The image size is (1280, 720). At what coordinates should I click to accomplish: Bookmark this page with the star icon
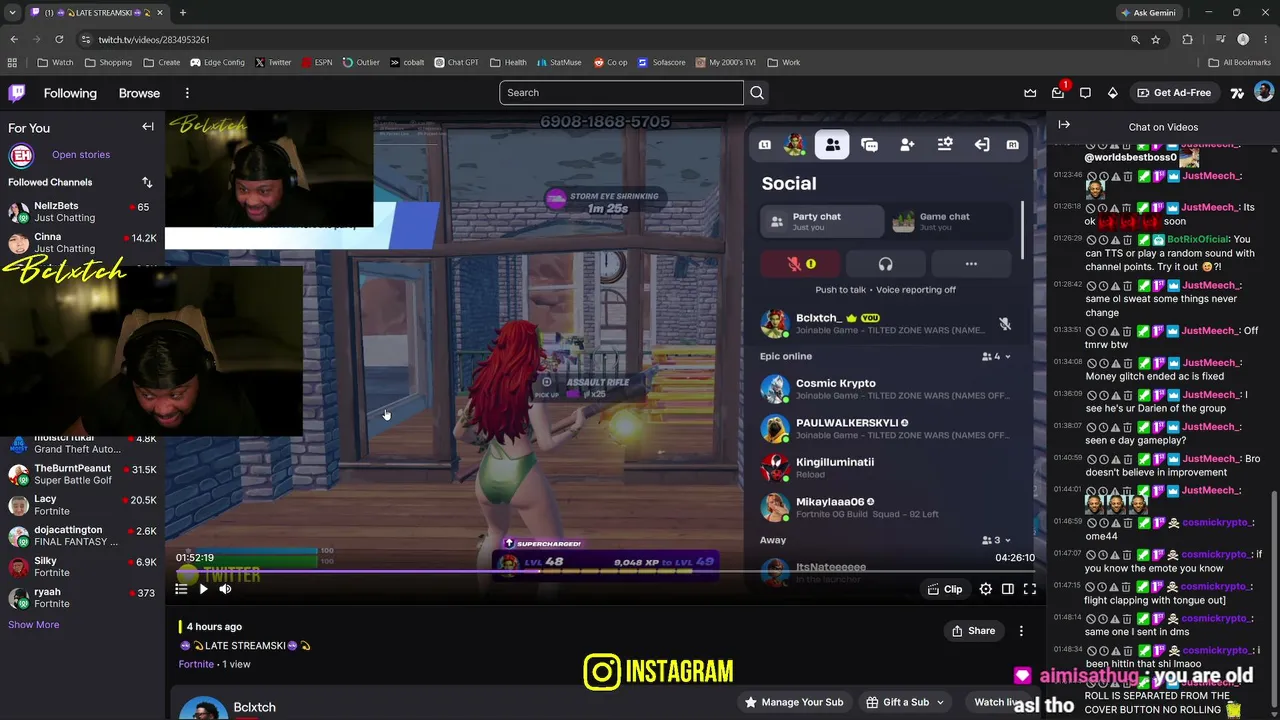1156,39
